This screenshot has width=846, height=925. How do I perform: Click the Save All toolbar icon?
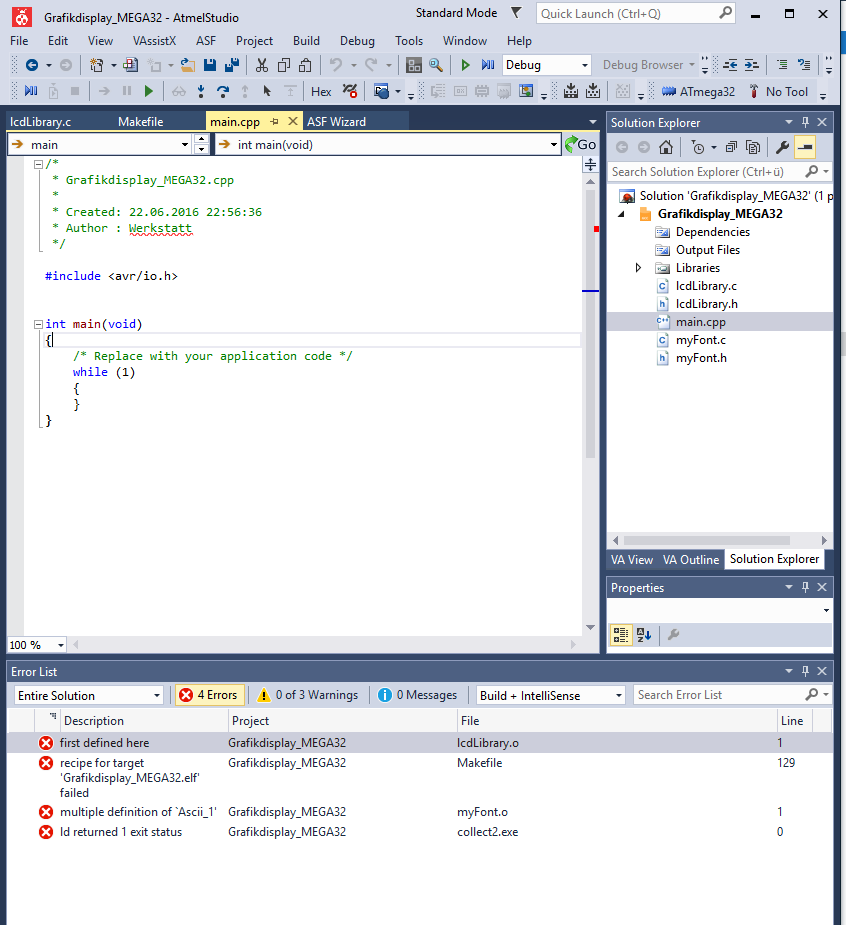232,65
